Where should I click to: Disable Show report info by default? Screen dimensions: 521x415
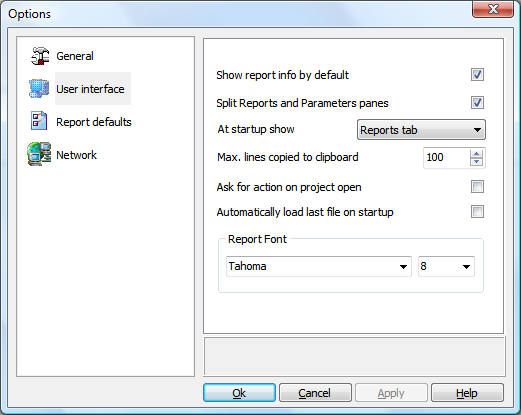click(477, 75)
